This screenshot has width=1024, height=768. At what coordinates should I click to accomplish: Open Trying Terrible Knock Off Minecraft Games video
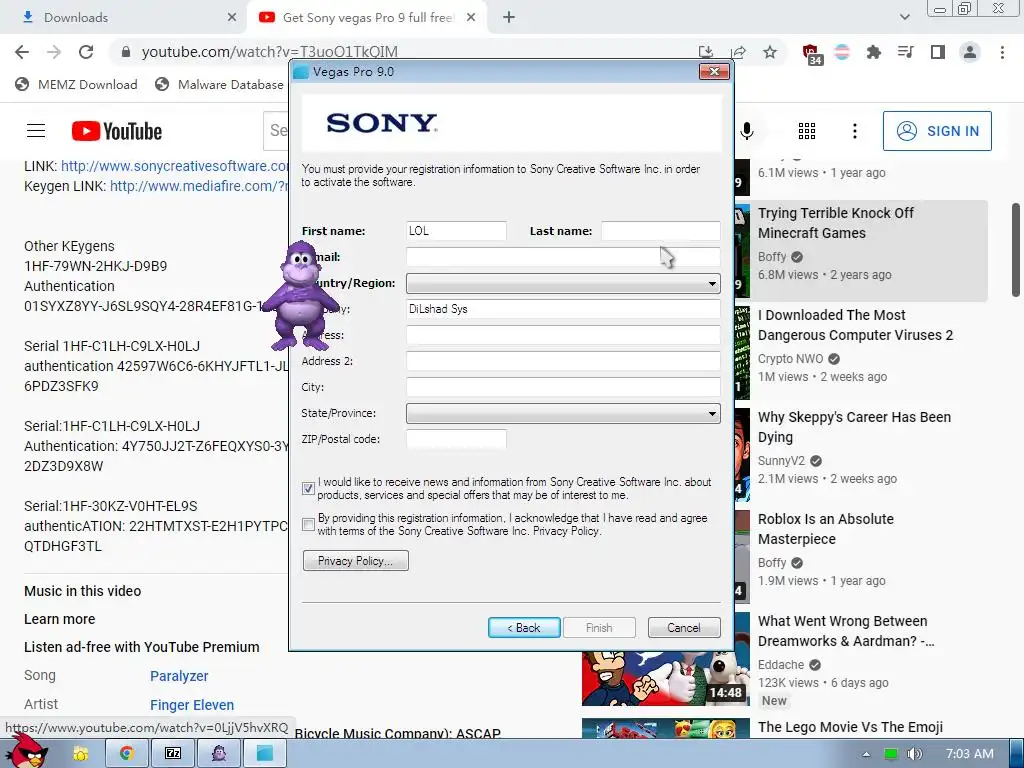[835, 223]
